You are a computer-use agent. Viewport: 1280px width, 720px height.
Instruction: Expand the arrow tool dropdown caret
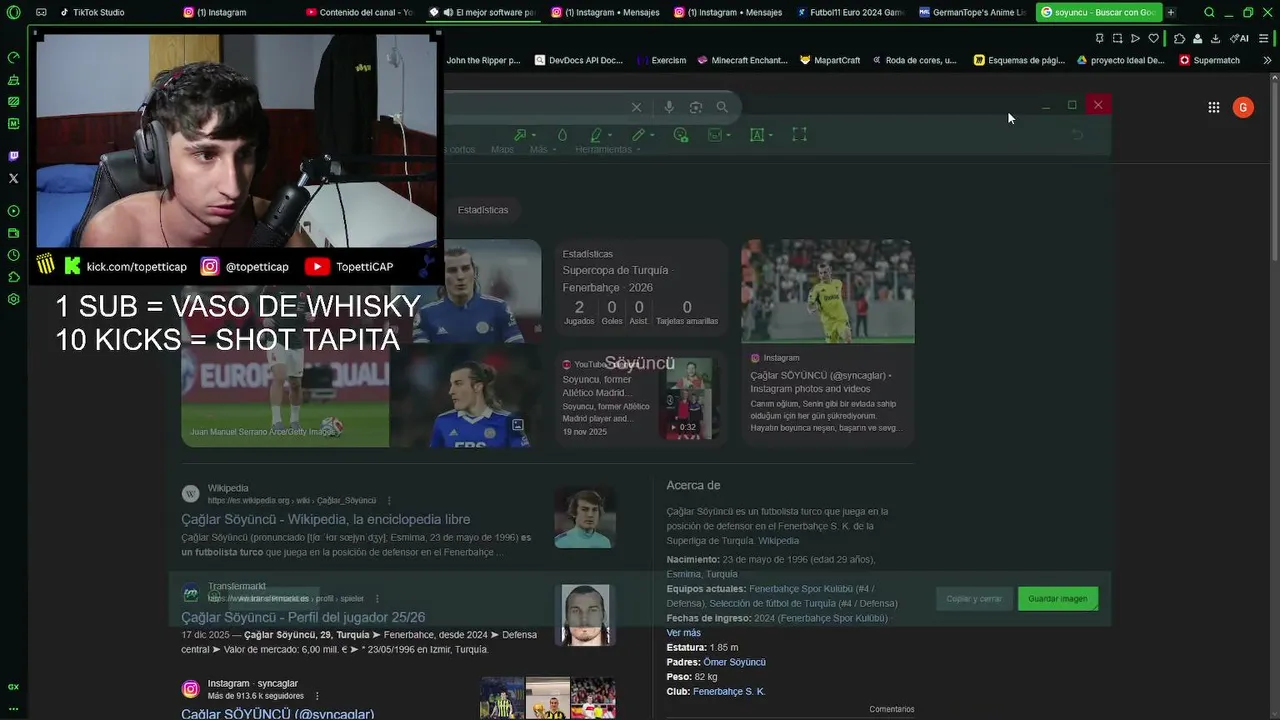tap(534, 136)
